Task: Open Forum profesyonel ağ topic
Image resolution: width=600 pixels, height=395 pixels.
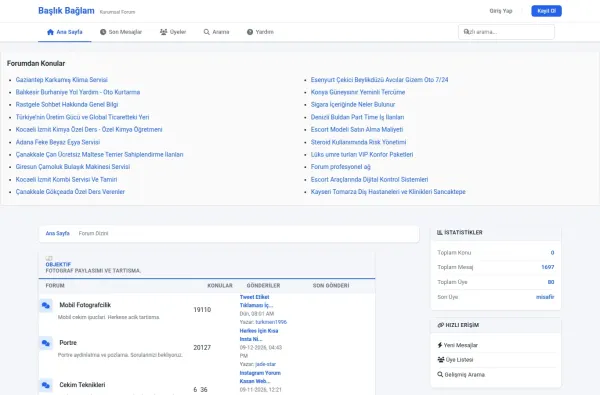Action: (x=341, y=167)
